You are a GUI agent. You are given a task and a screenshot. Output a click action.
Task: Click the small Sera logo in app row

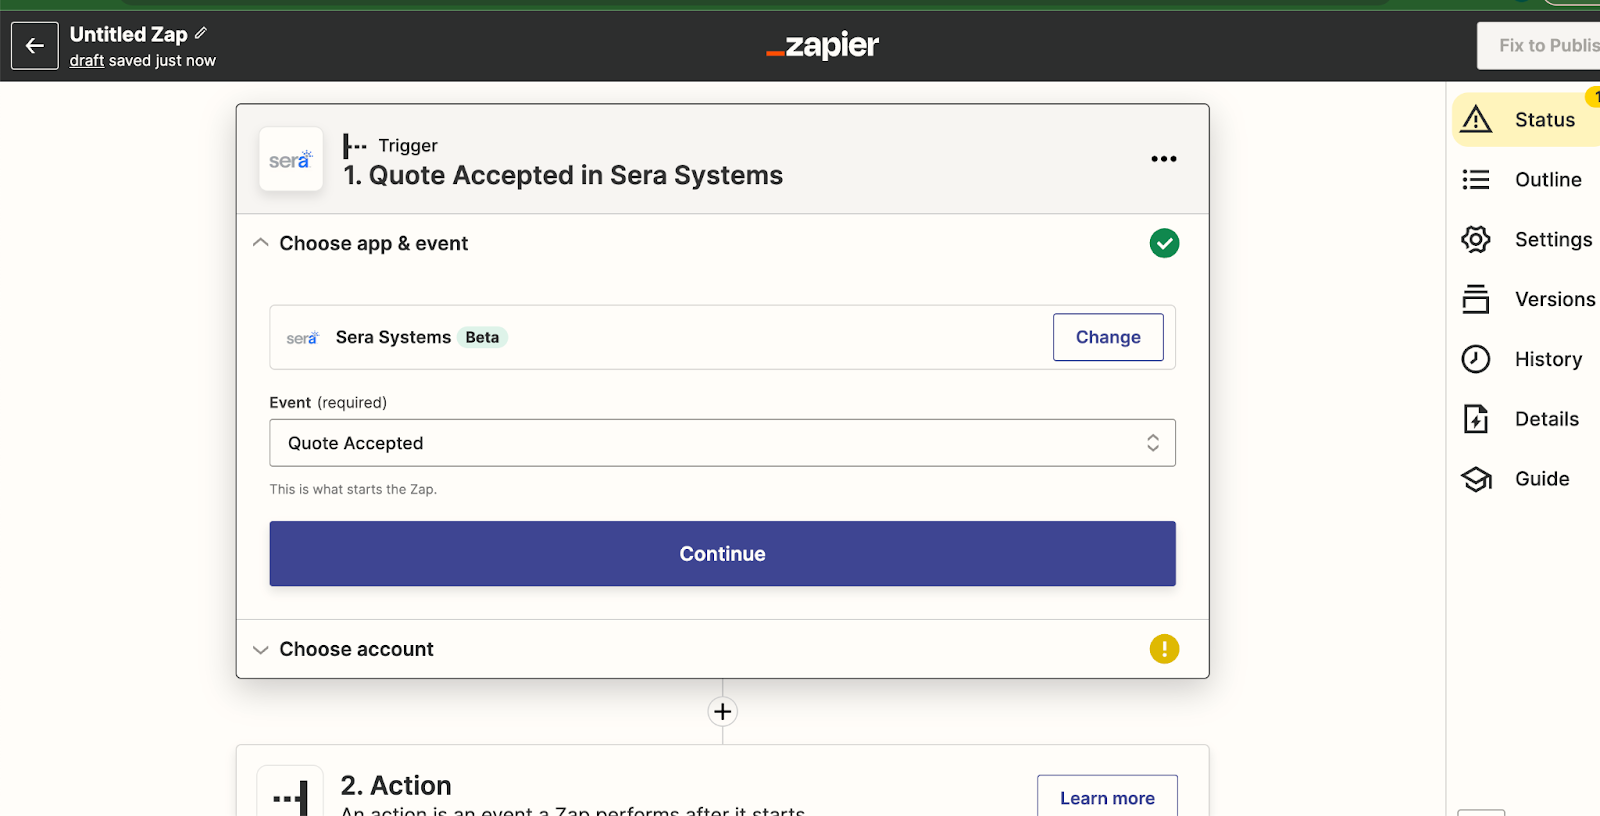(302, 338)
